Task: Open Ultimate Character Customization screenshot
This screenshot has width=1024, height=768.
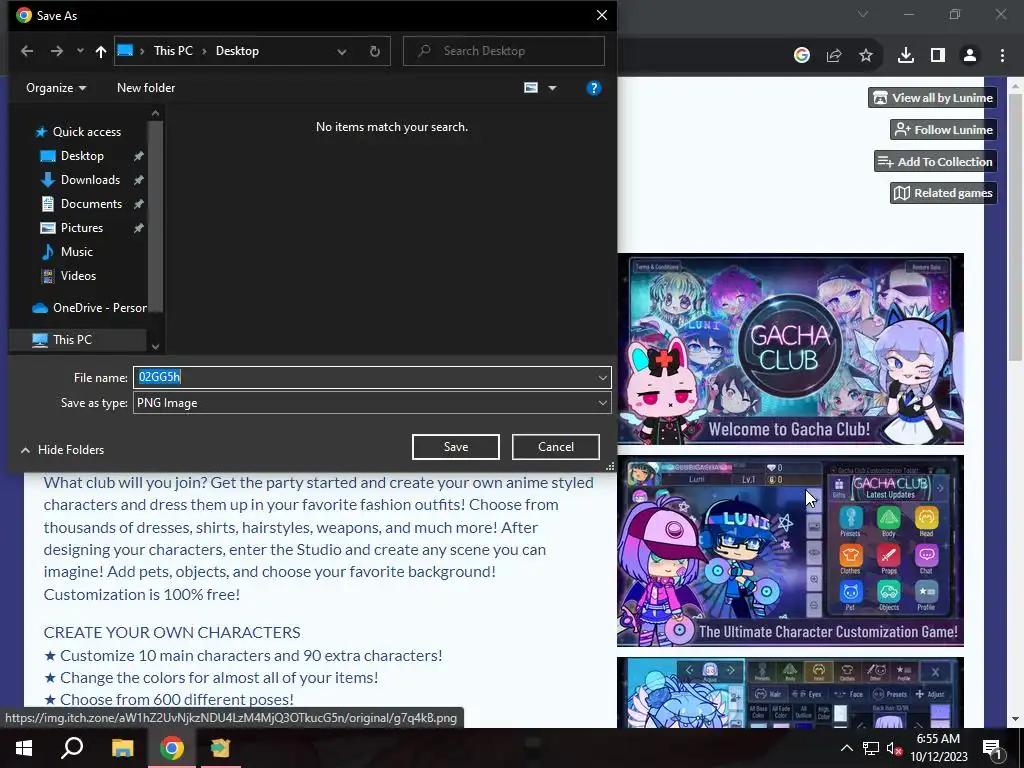Action: click(790, 551)
